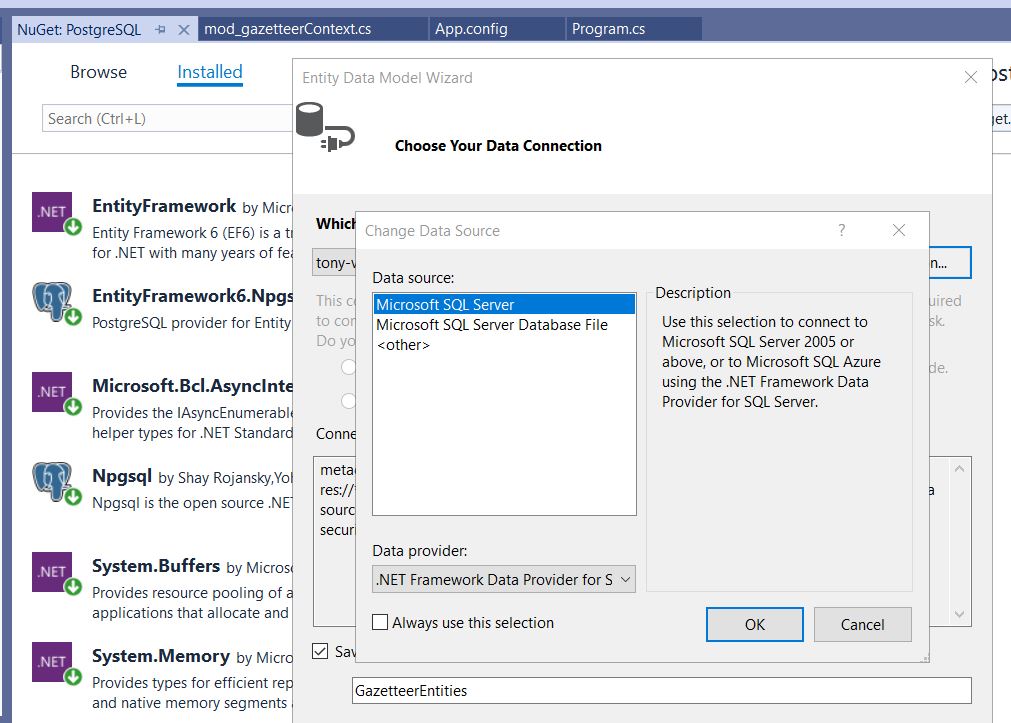
Task: Open the Data provider dropdown
Action: [504, 579]
